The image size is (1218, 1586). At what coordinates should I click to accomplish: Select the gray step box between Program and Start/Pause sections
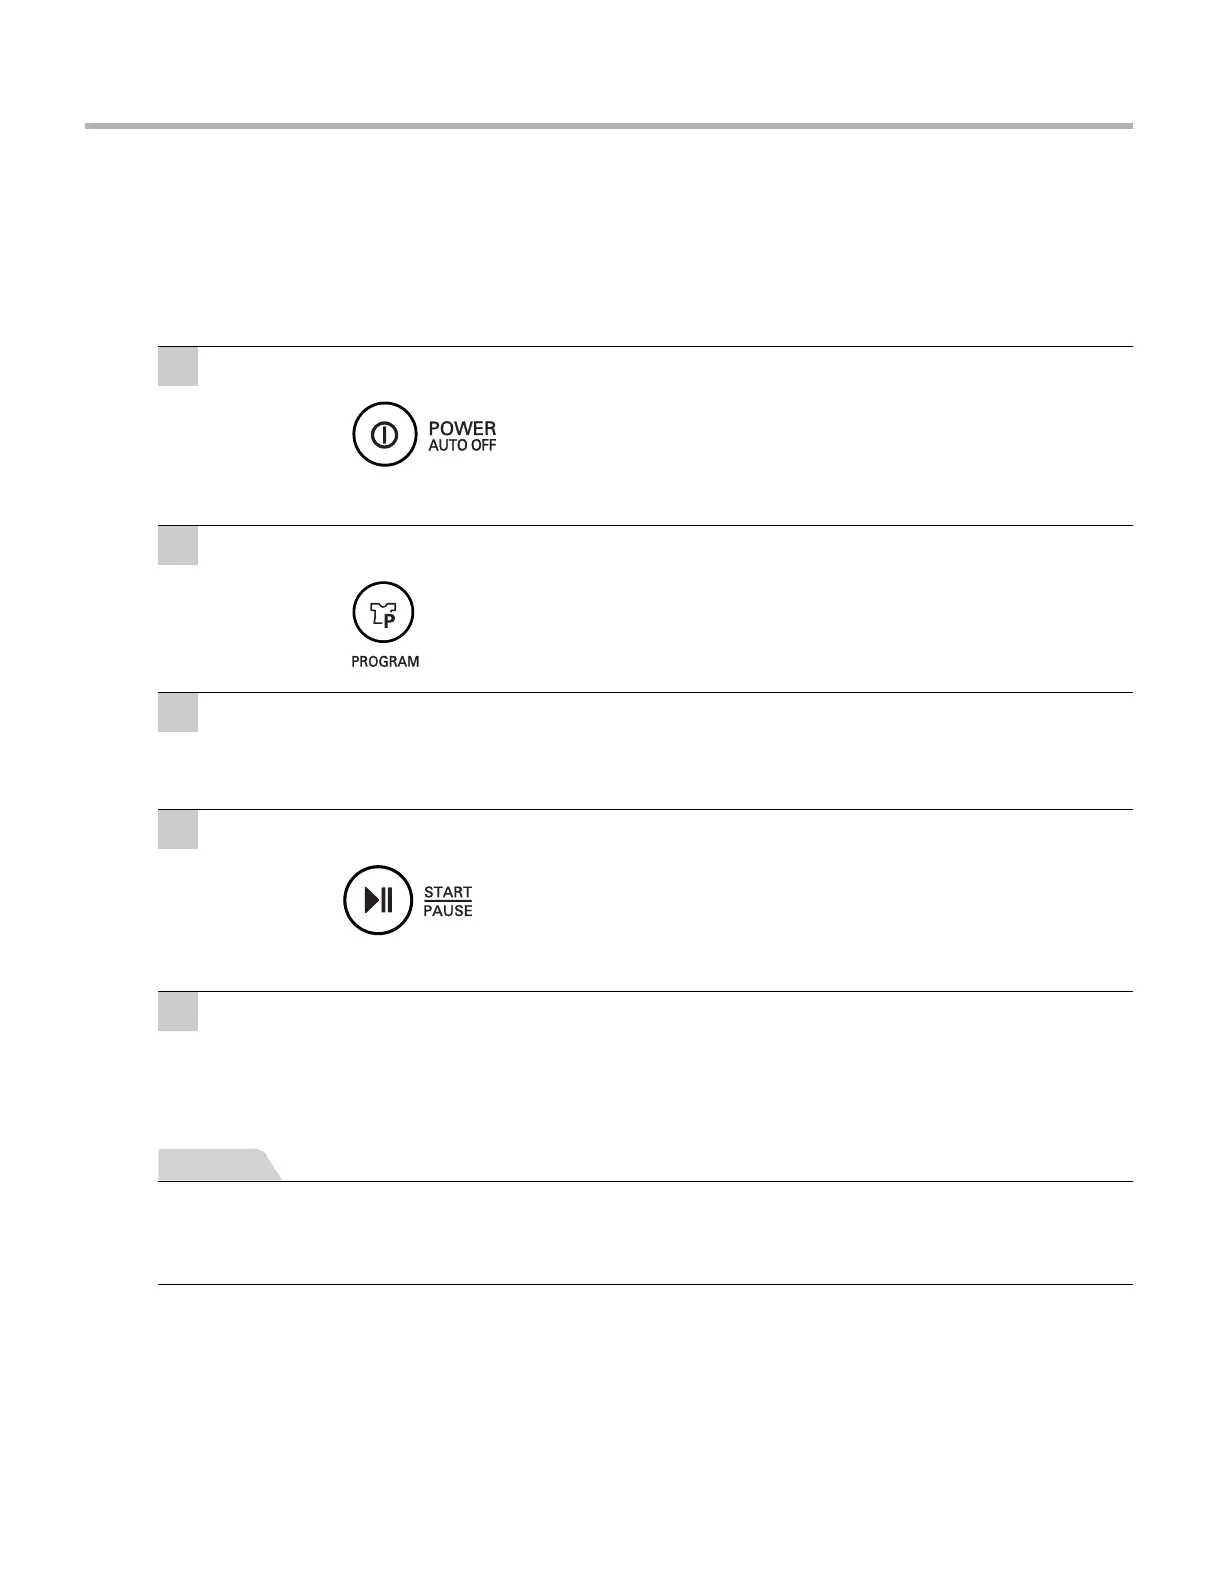click(178, 712)
